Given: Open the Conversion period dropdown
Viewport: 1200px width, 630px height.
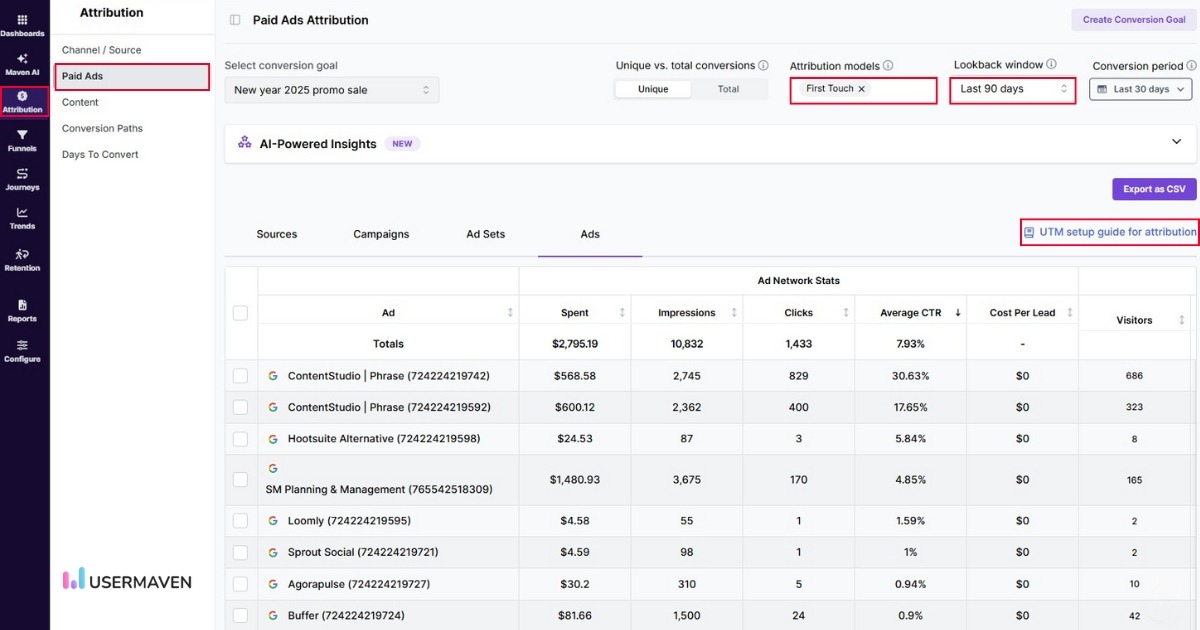Looking at the screenshot, I should click(x=1140, y=89).
